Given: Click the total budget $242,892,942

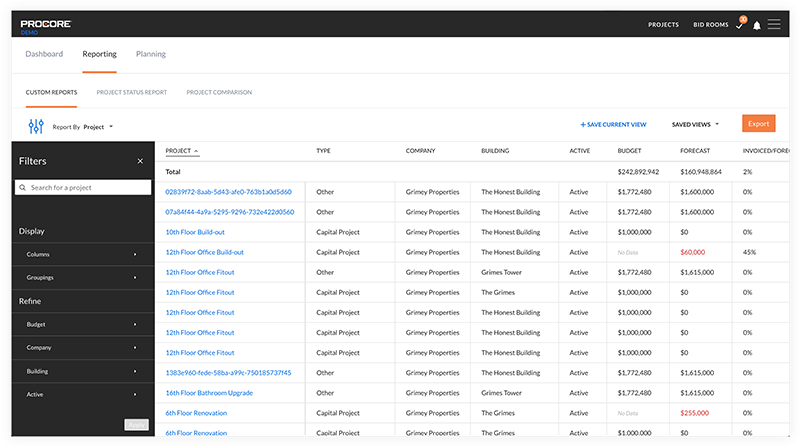Looking at the screenshot, I should click(x=638, y=172).
